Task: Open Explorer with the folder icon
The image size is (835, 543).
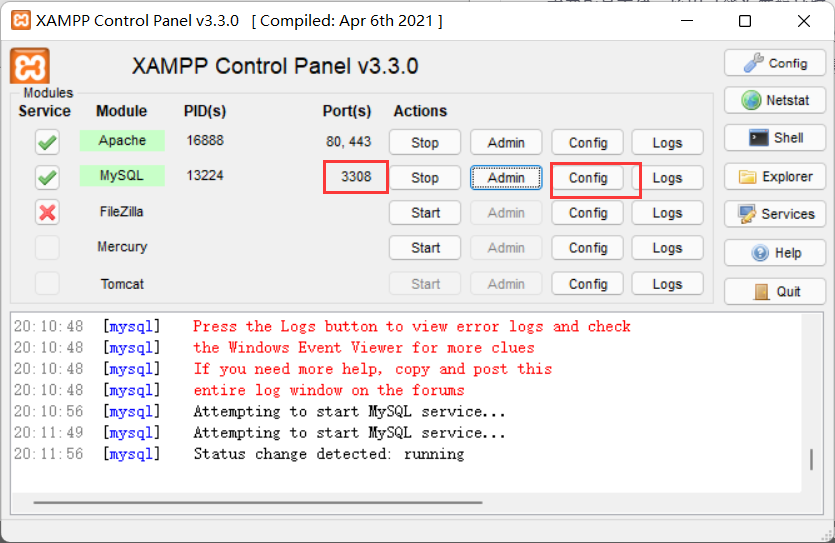Action: [x=775, y=177]
